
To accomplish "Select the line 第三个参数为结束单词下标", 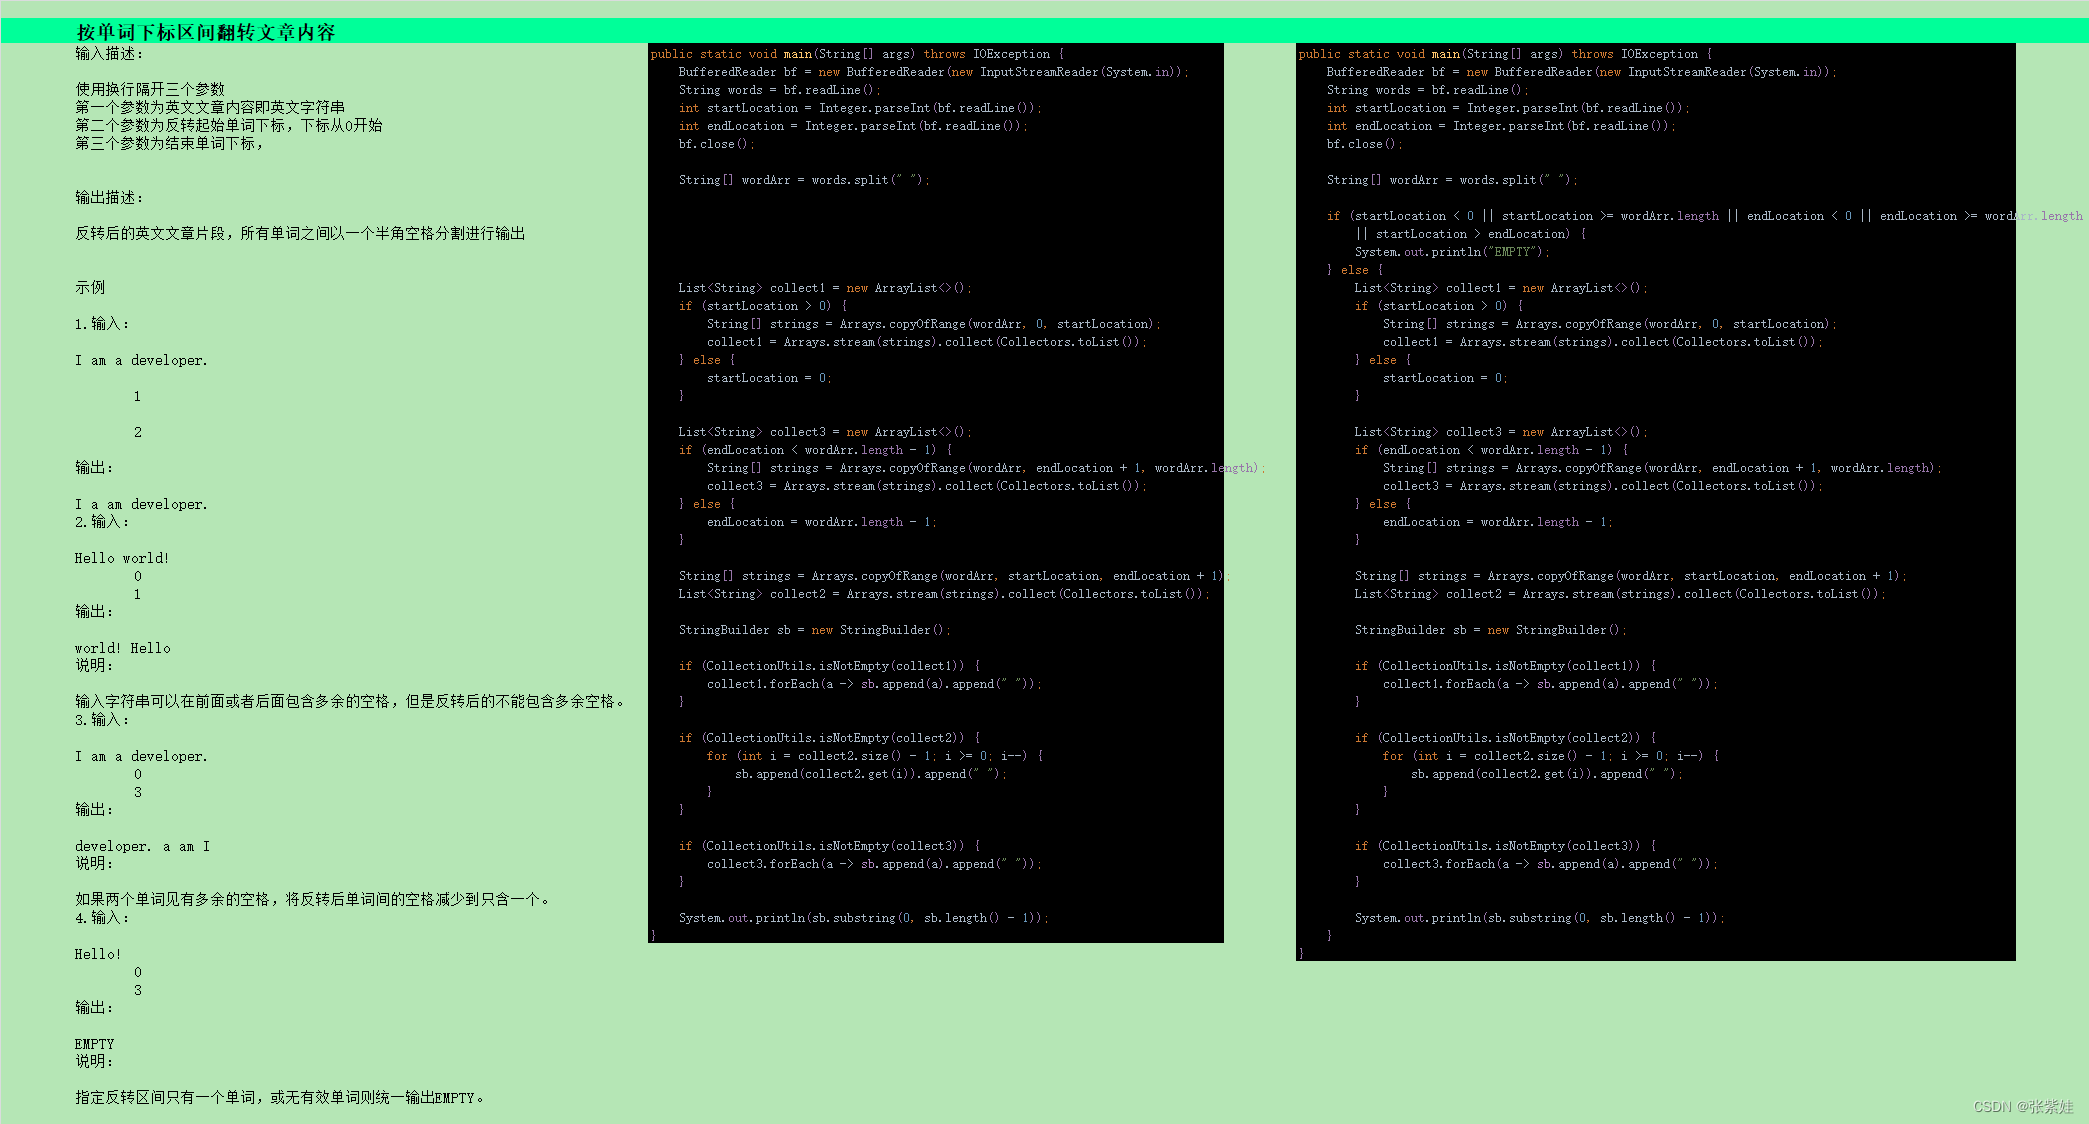I will tap(169, 144).
